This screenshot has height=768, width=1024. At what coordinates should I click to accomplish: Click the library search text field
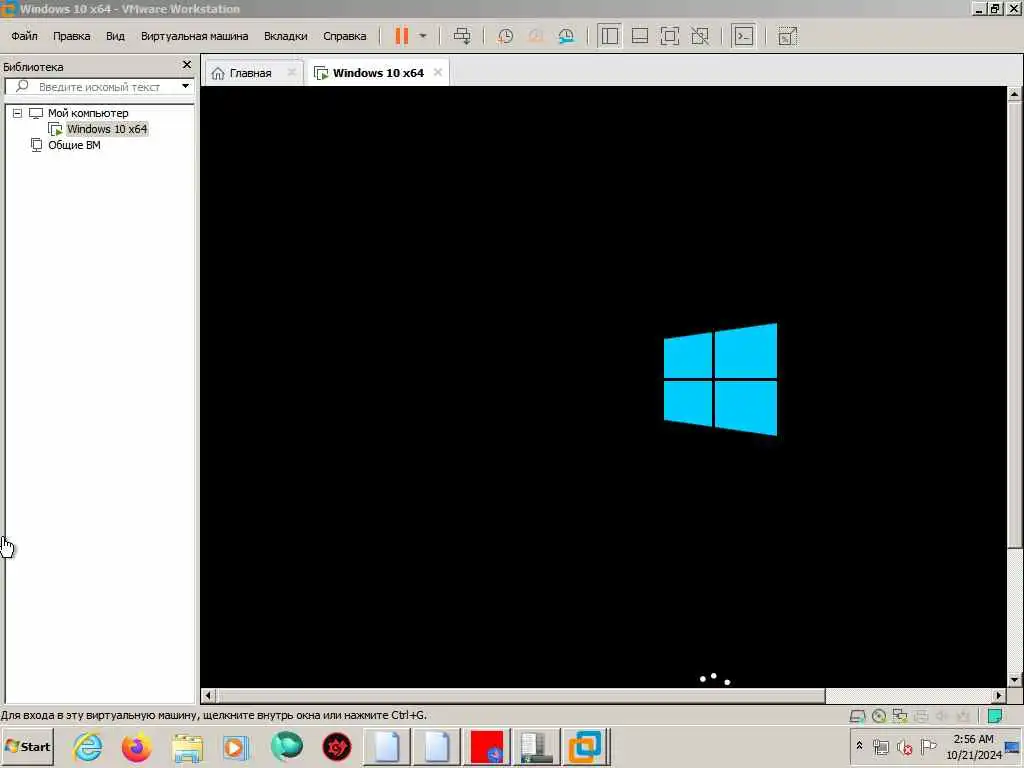(98, 86)
